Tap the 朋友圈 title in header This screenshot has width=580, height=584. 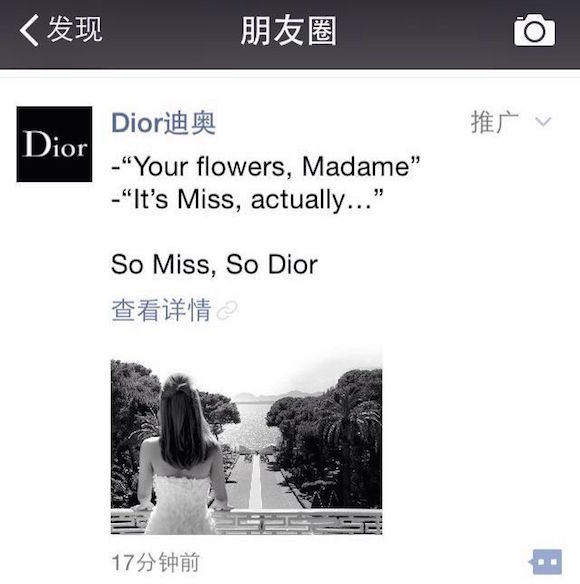289,31
